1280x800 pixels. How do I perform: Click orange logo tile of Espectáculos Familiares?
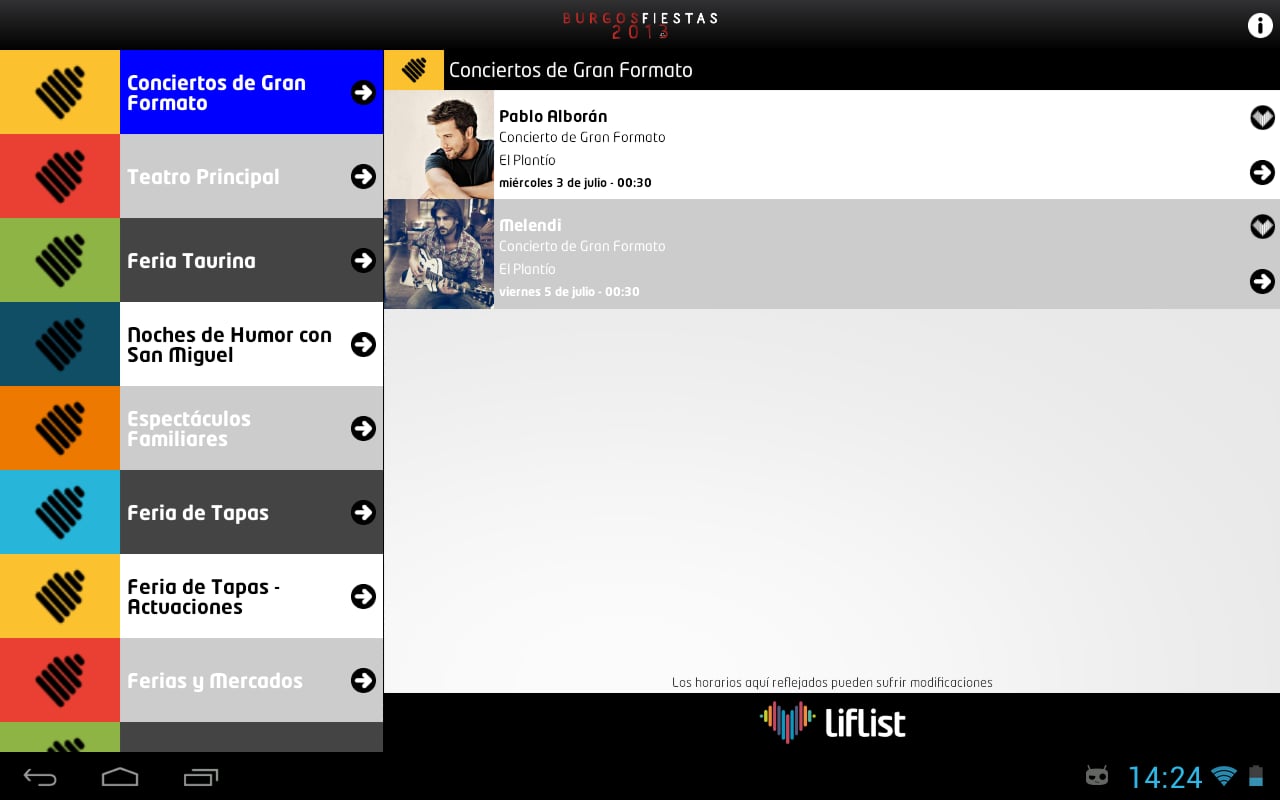[x=60, y=428]
